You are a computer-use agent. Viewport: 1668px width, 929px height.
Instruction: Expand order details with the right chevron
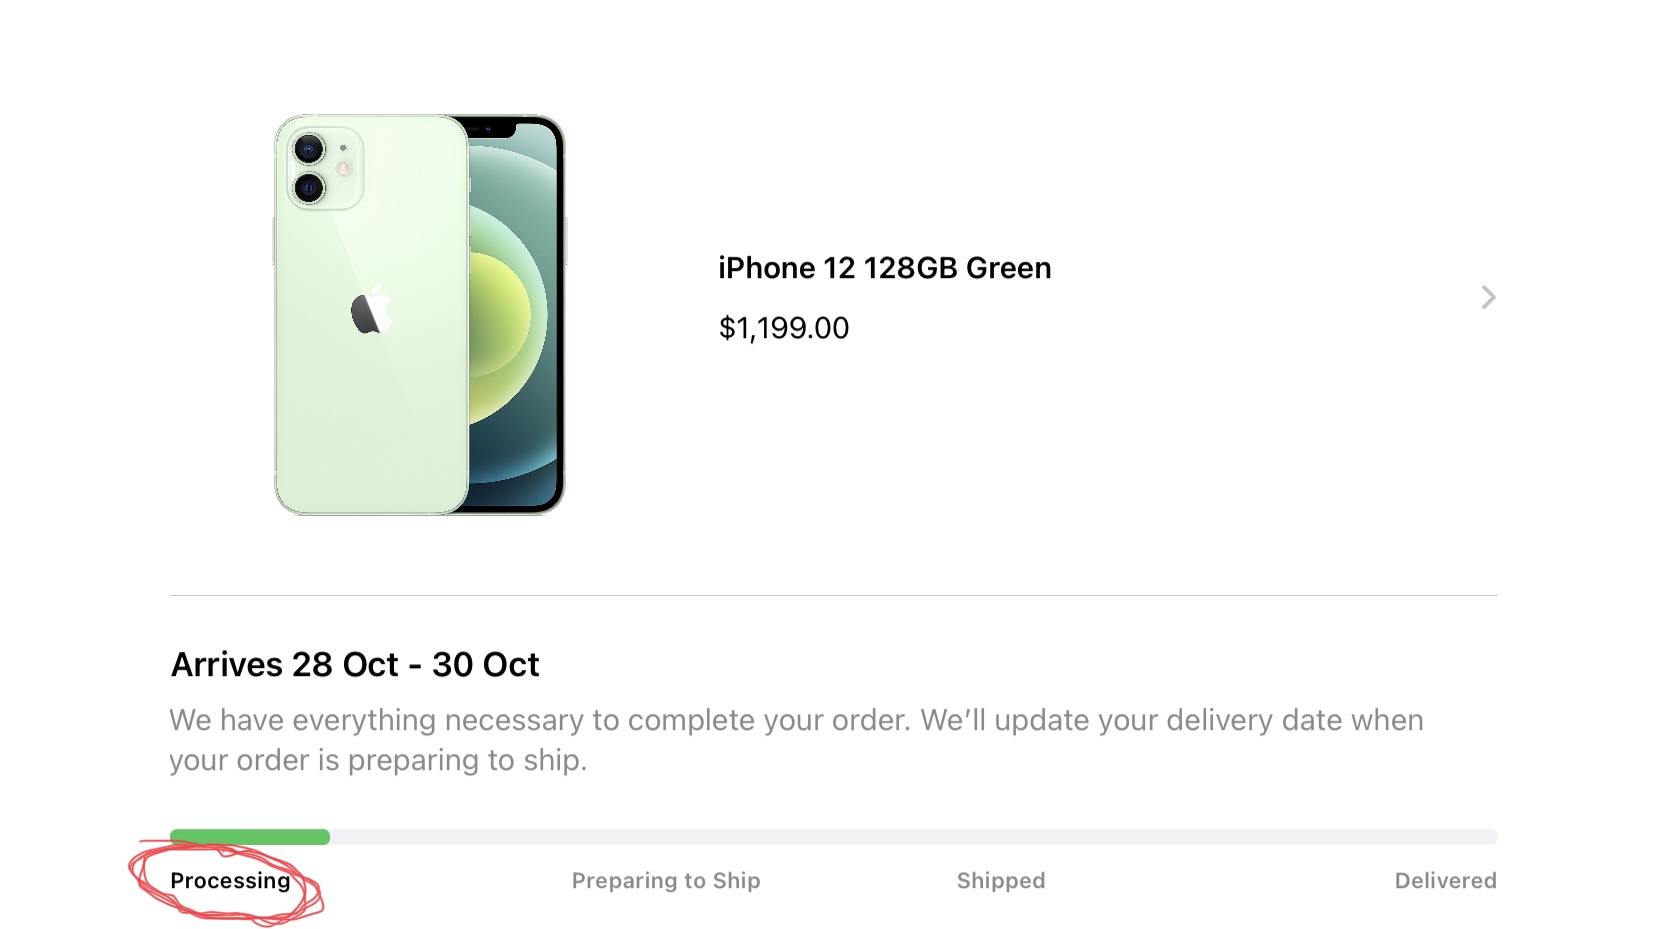[1488, 297]
